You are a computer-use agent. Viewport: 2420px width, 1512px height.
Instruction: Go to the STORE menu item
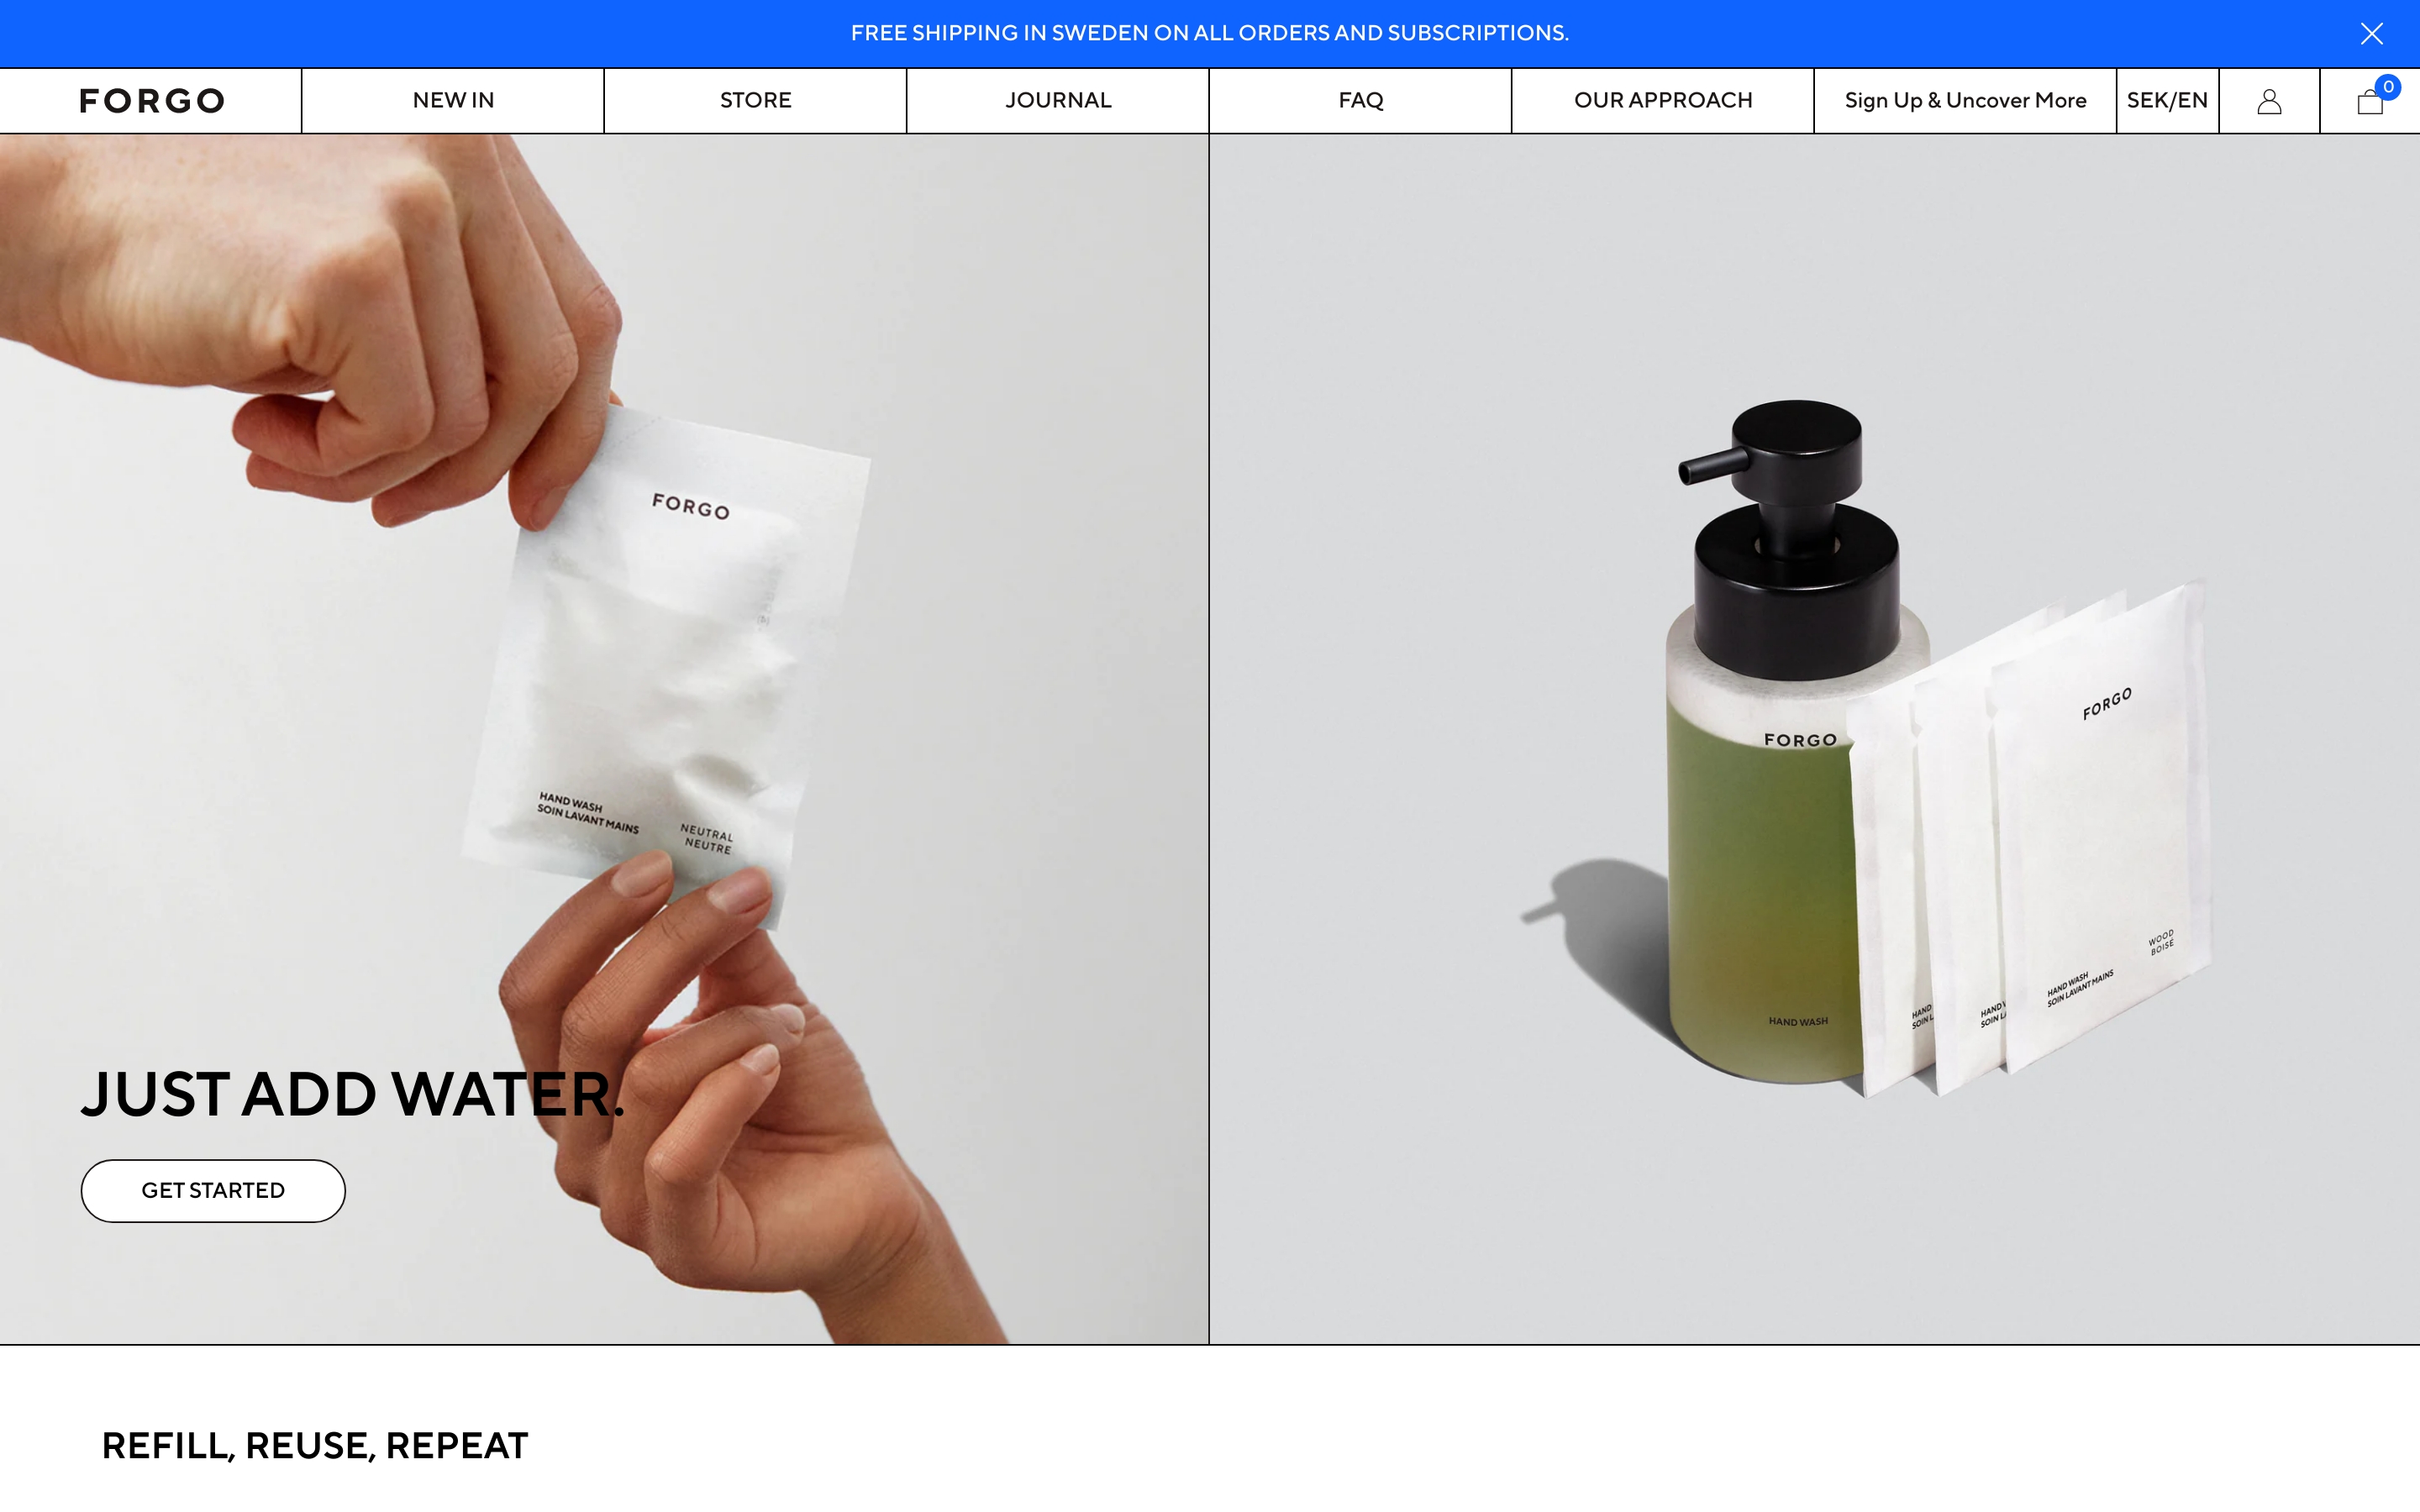[755, 101]
